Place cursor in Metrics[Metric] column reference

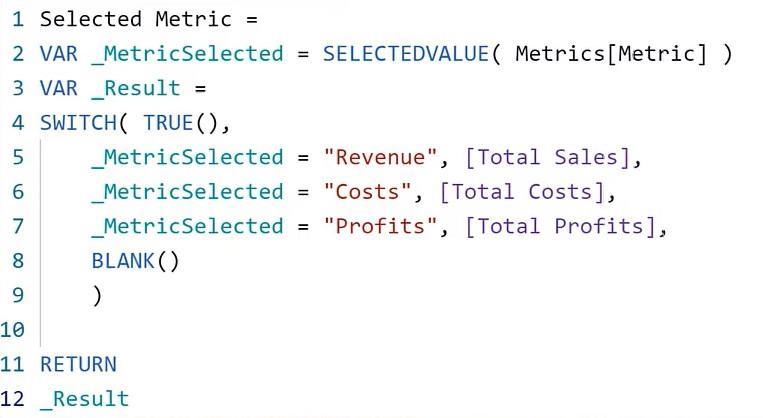611,54
